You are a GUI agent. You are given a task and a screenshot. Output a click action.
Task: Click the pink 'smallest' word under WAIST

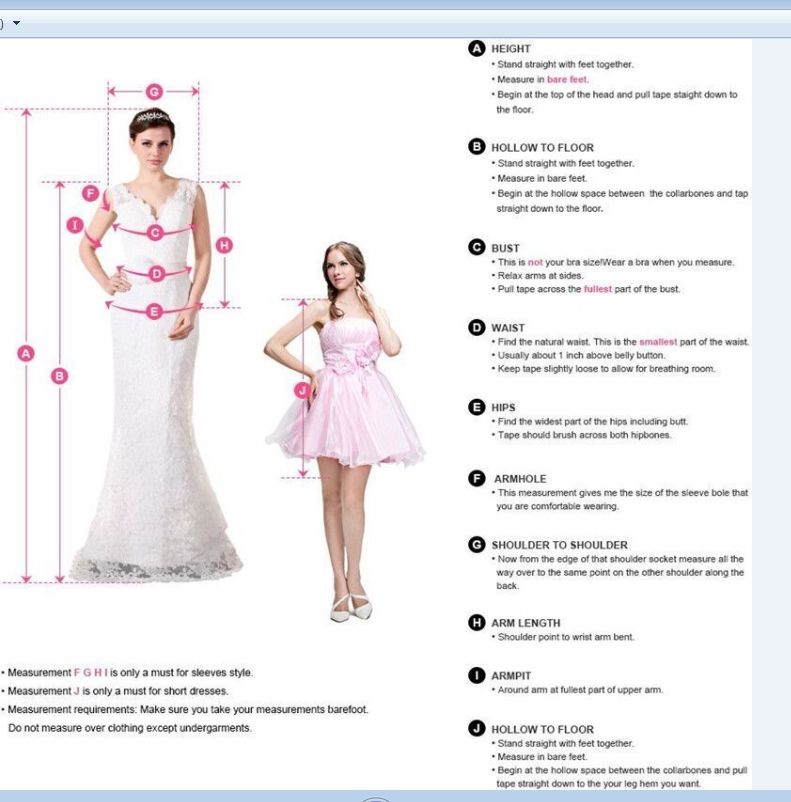[658, 342]
